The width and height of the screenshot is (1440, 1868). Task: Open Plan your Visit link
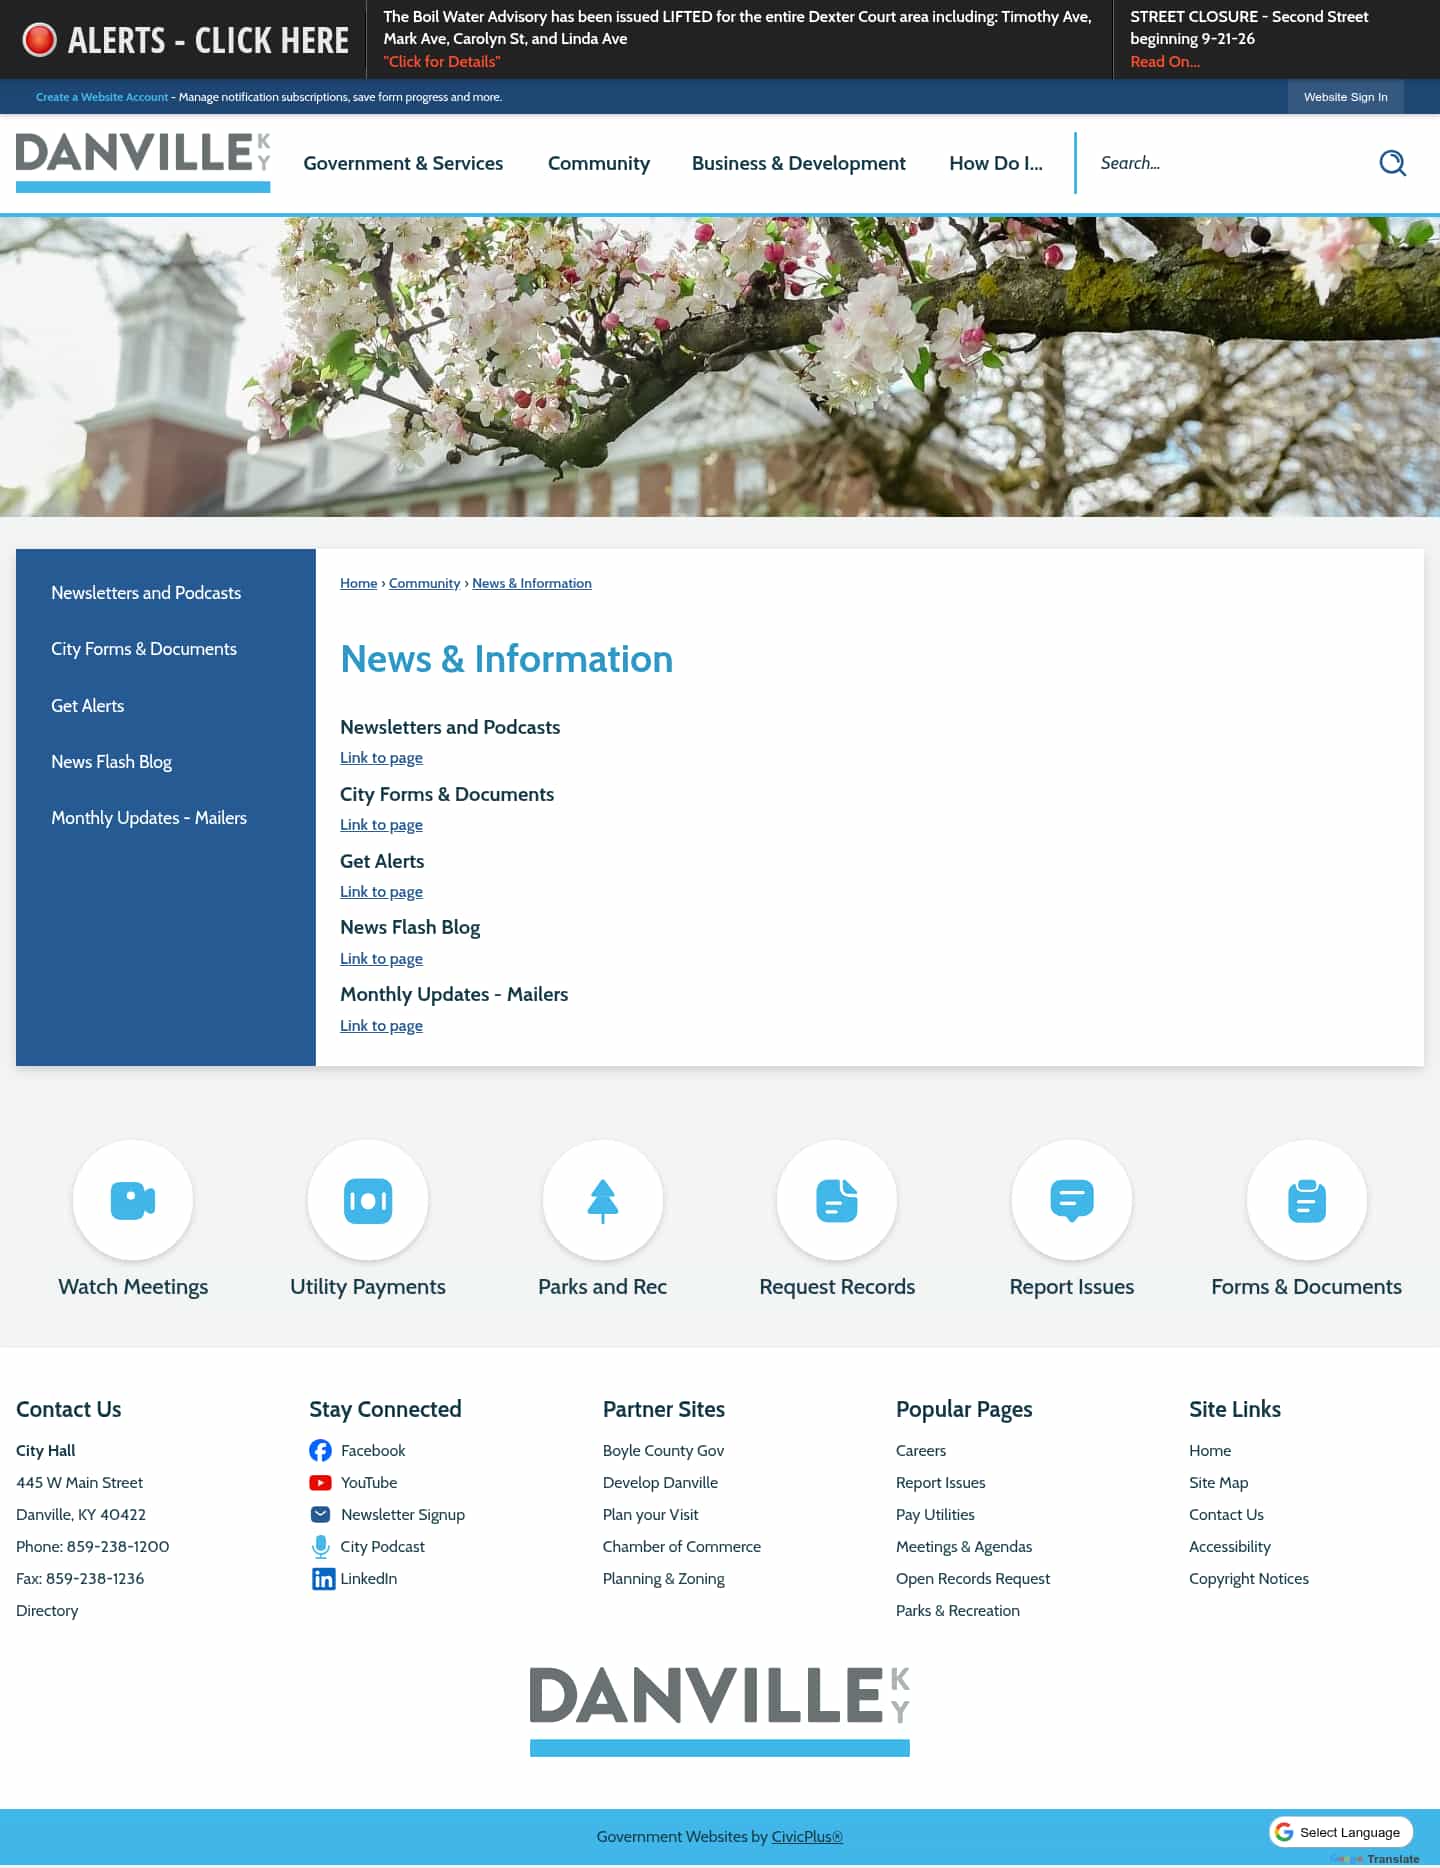tap(650, 1515)
